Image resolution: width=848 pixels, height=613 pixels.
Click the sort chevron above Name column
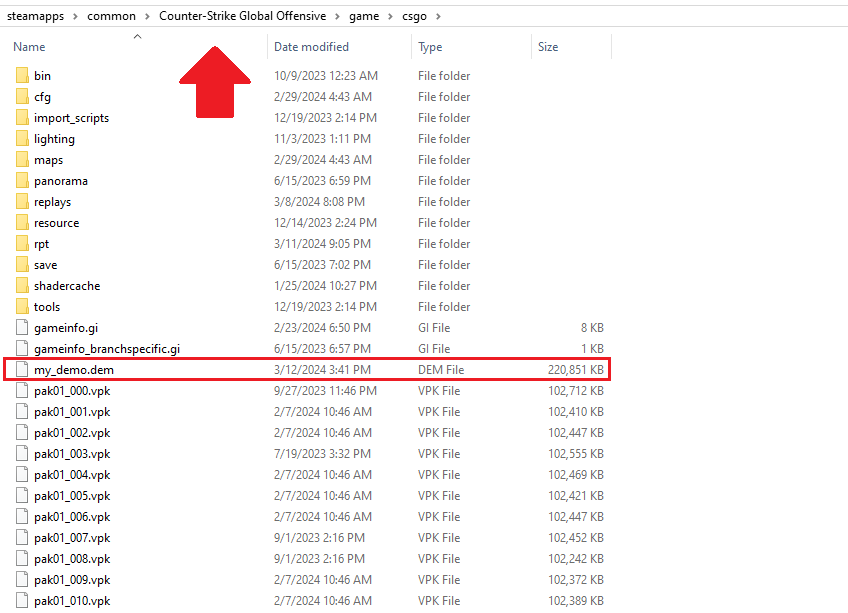[137, 36]
